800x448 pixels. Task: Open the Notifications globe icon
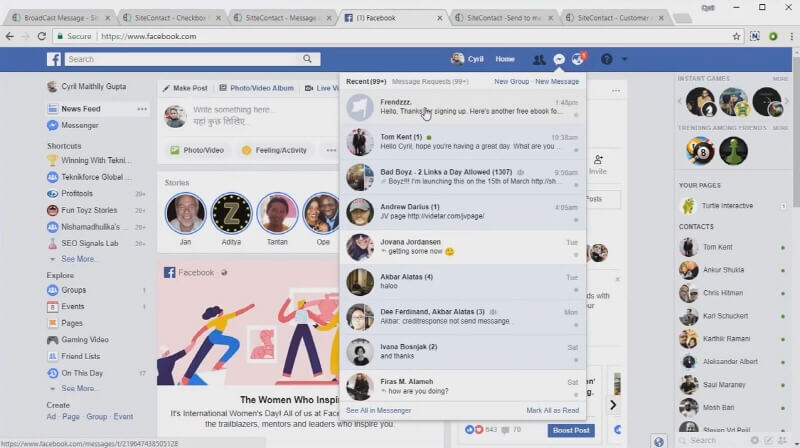pyautogui.click(x=578, y=60)
